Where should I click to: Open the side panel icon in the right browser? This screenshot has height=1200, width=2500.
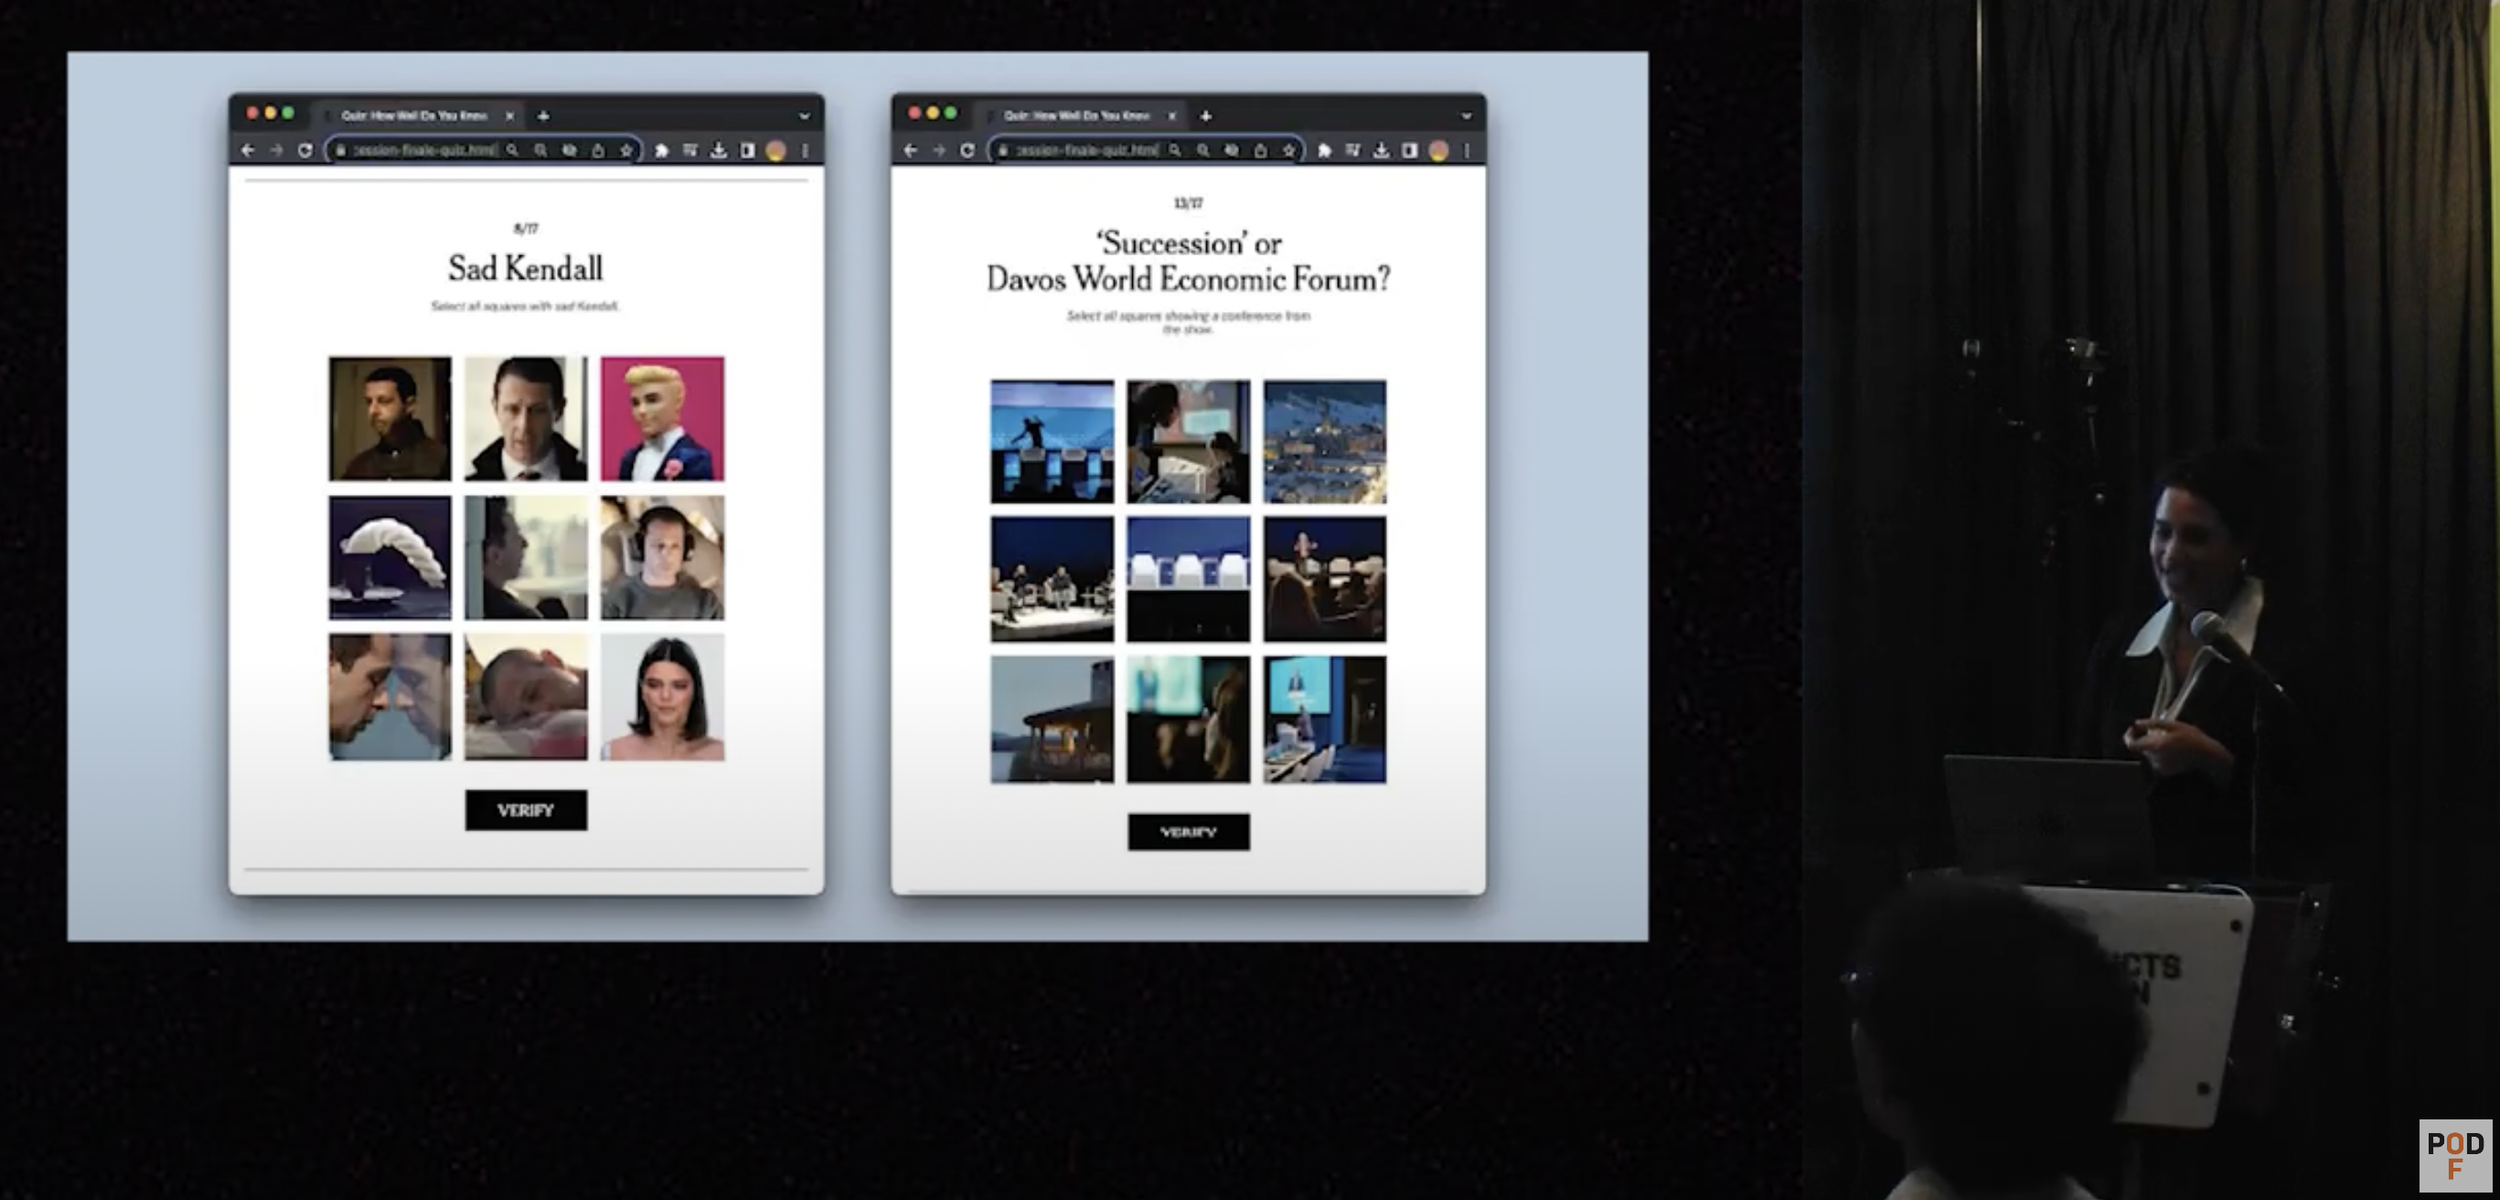(1409, 150)
